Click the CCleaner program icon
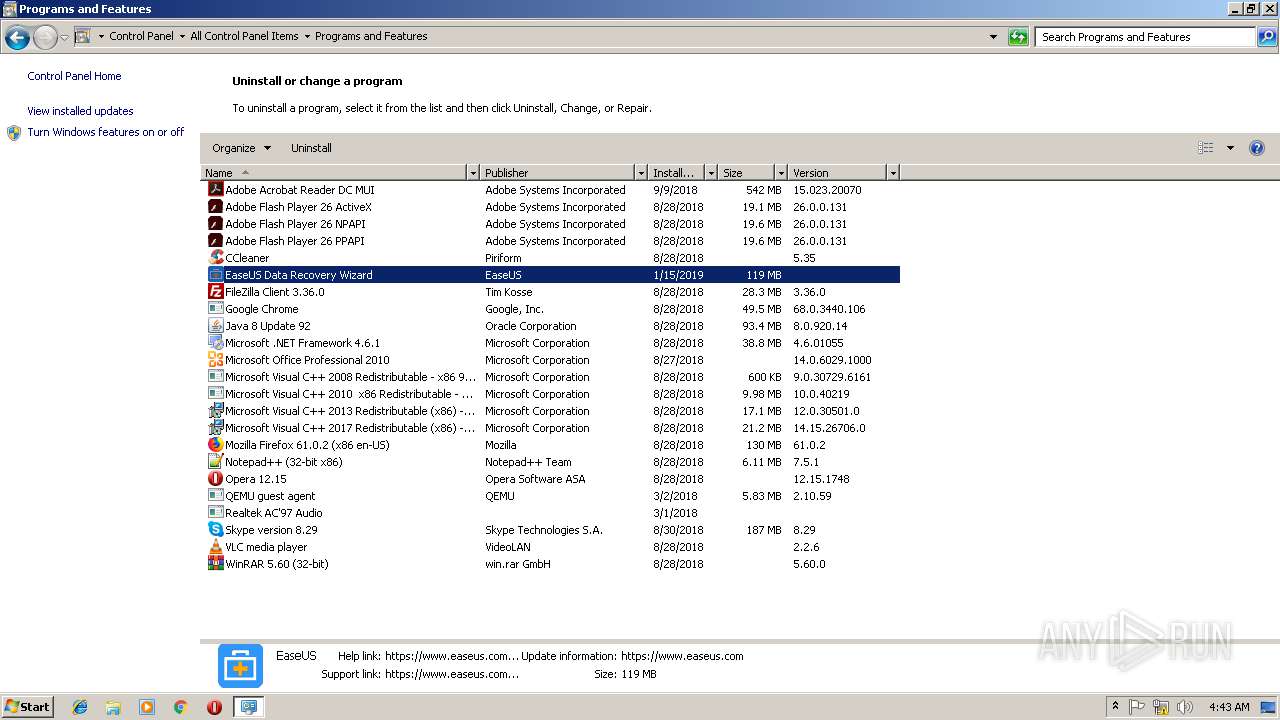This screenshot has width=1280, height=720. point(215,258)
